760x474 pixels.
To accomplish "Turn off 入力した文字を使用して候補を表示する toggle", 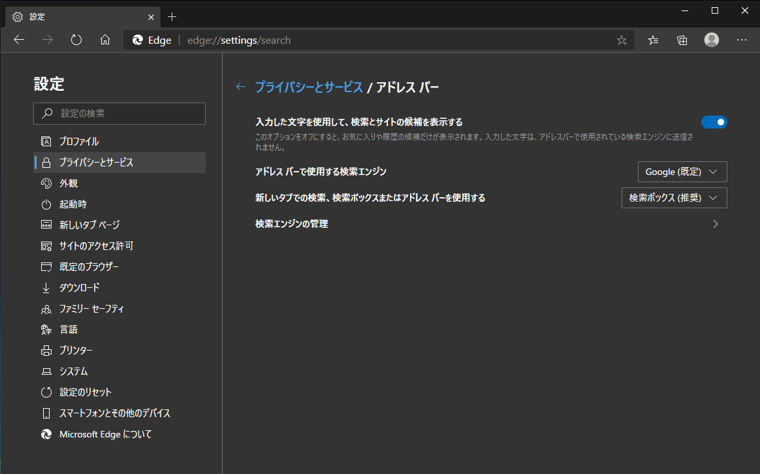I will [x=713, y=122].
